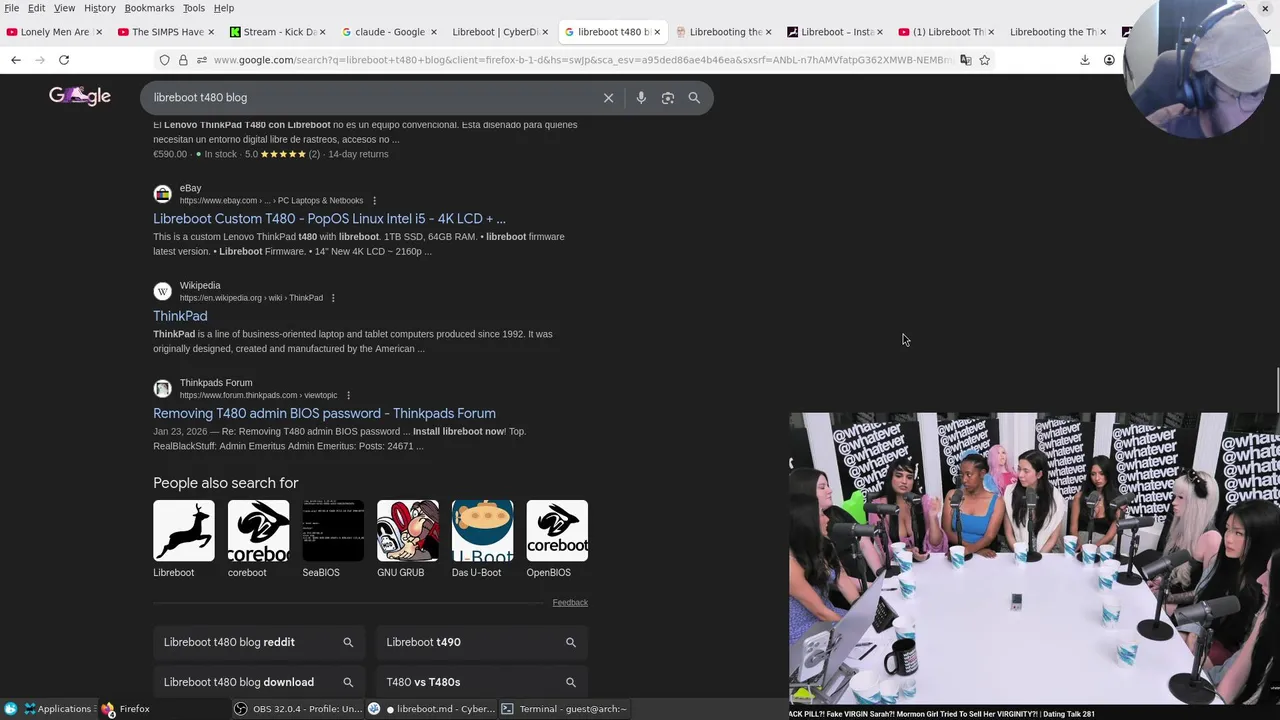Click the magnifier search submit icon
The image size is (1280, 720).
click(x=694, y=98)
